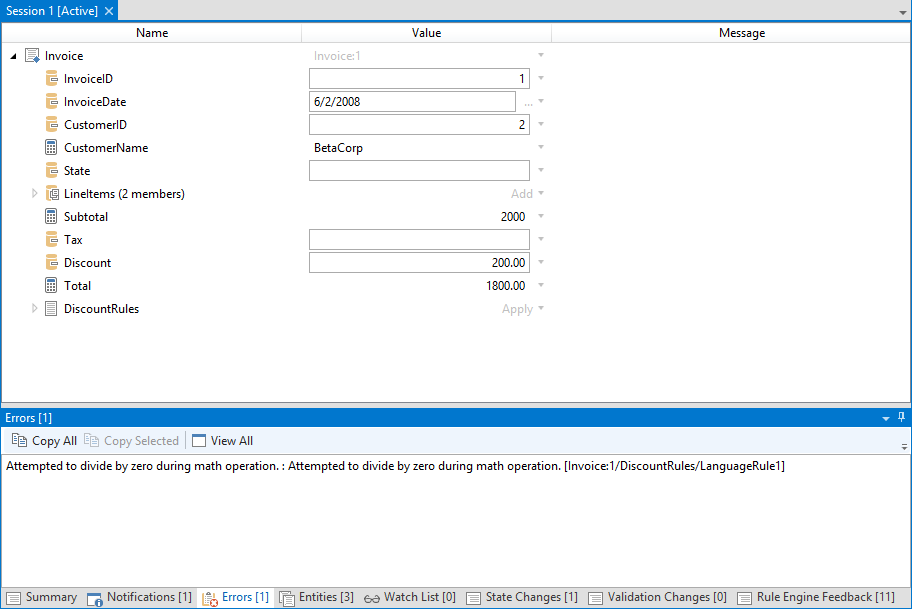This screenshot has width=912, height=609.
Task: Collapse the Invoice tree node
Action: [13, 57]
